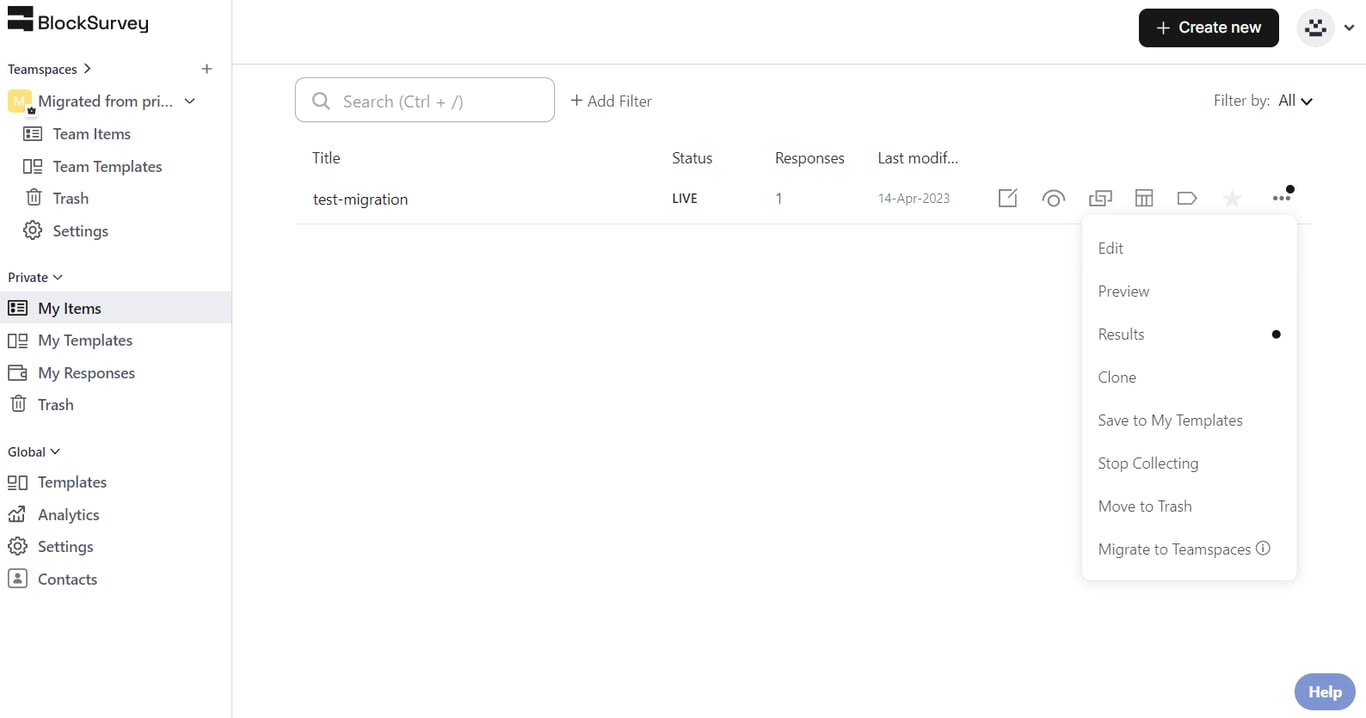Collapse the Migrated from pri... teamspace
The width and height of the screenshot is (1366, 718).
tap(190, 101)
